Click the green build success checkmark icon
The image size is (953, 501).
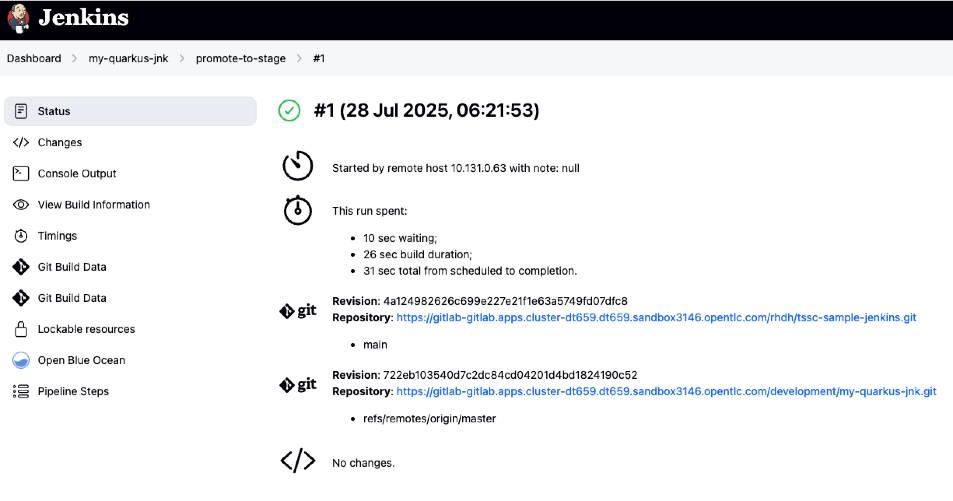289,111
